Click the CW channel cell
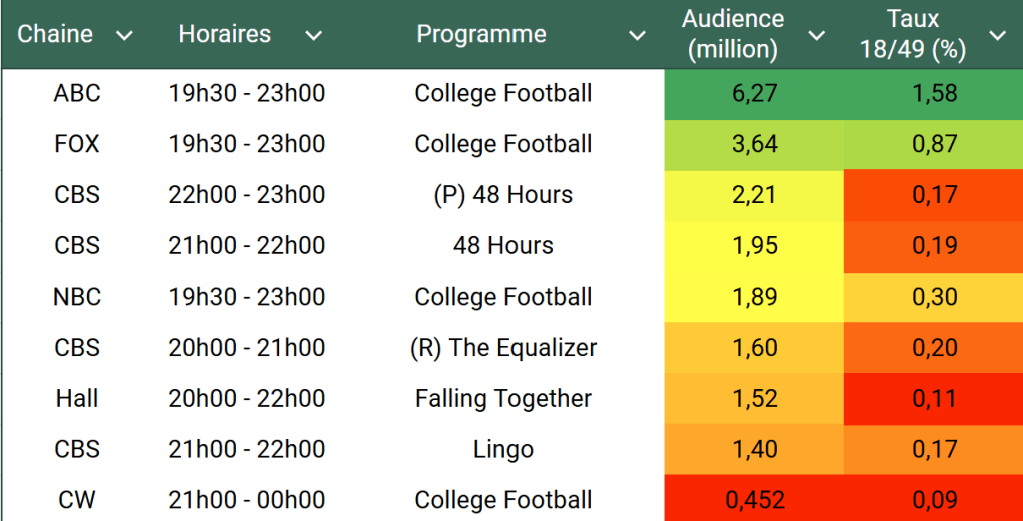Image resolution: width=1023 pixels, height=521 pixels. click(x=77, y=500)
